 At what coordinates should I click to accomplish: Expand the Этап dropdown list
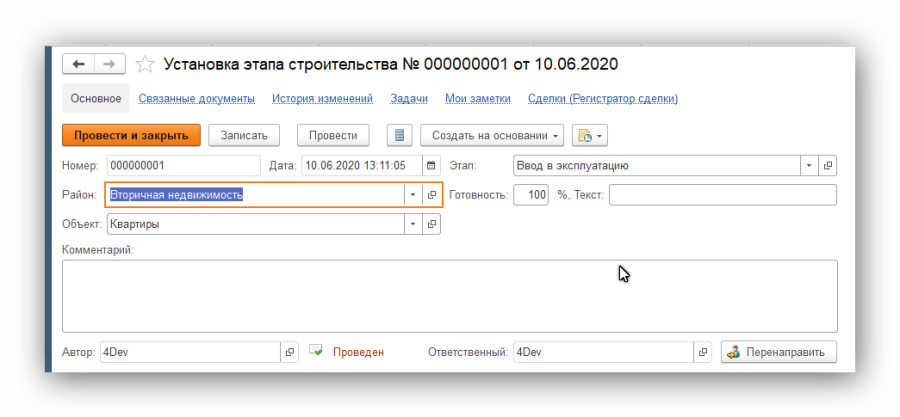point(808,165)
